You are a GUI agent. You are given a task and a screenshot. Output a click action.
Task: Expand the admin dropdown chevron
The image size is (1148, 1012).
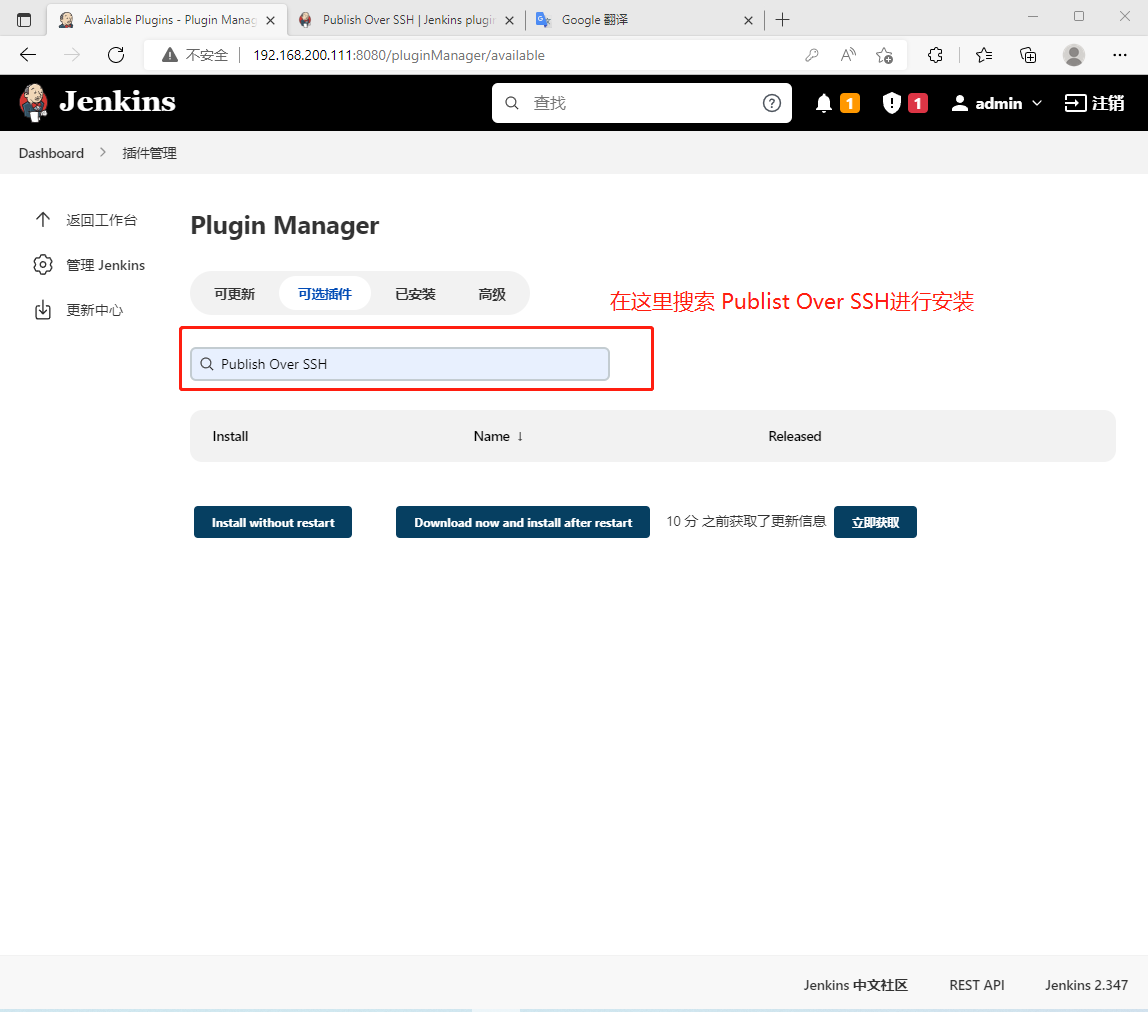pyautogui.click(x=1037, y=103)
